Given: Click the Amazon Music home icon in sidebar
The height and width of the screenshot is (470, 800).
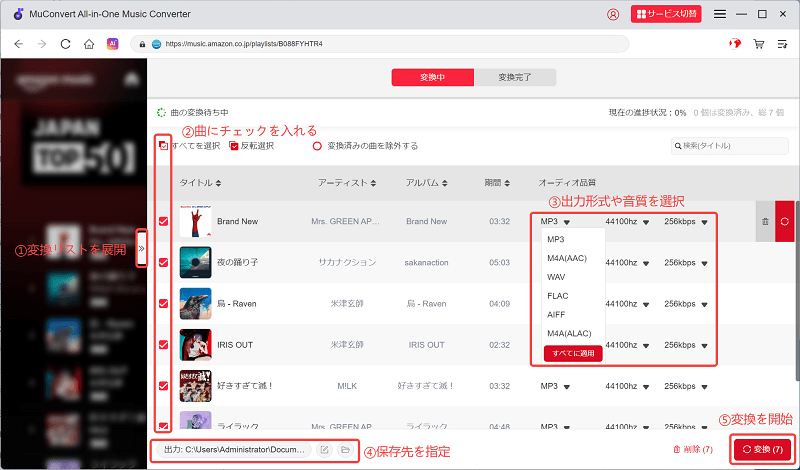Looking at the screenshot, I should pos(132,79).
